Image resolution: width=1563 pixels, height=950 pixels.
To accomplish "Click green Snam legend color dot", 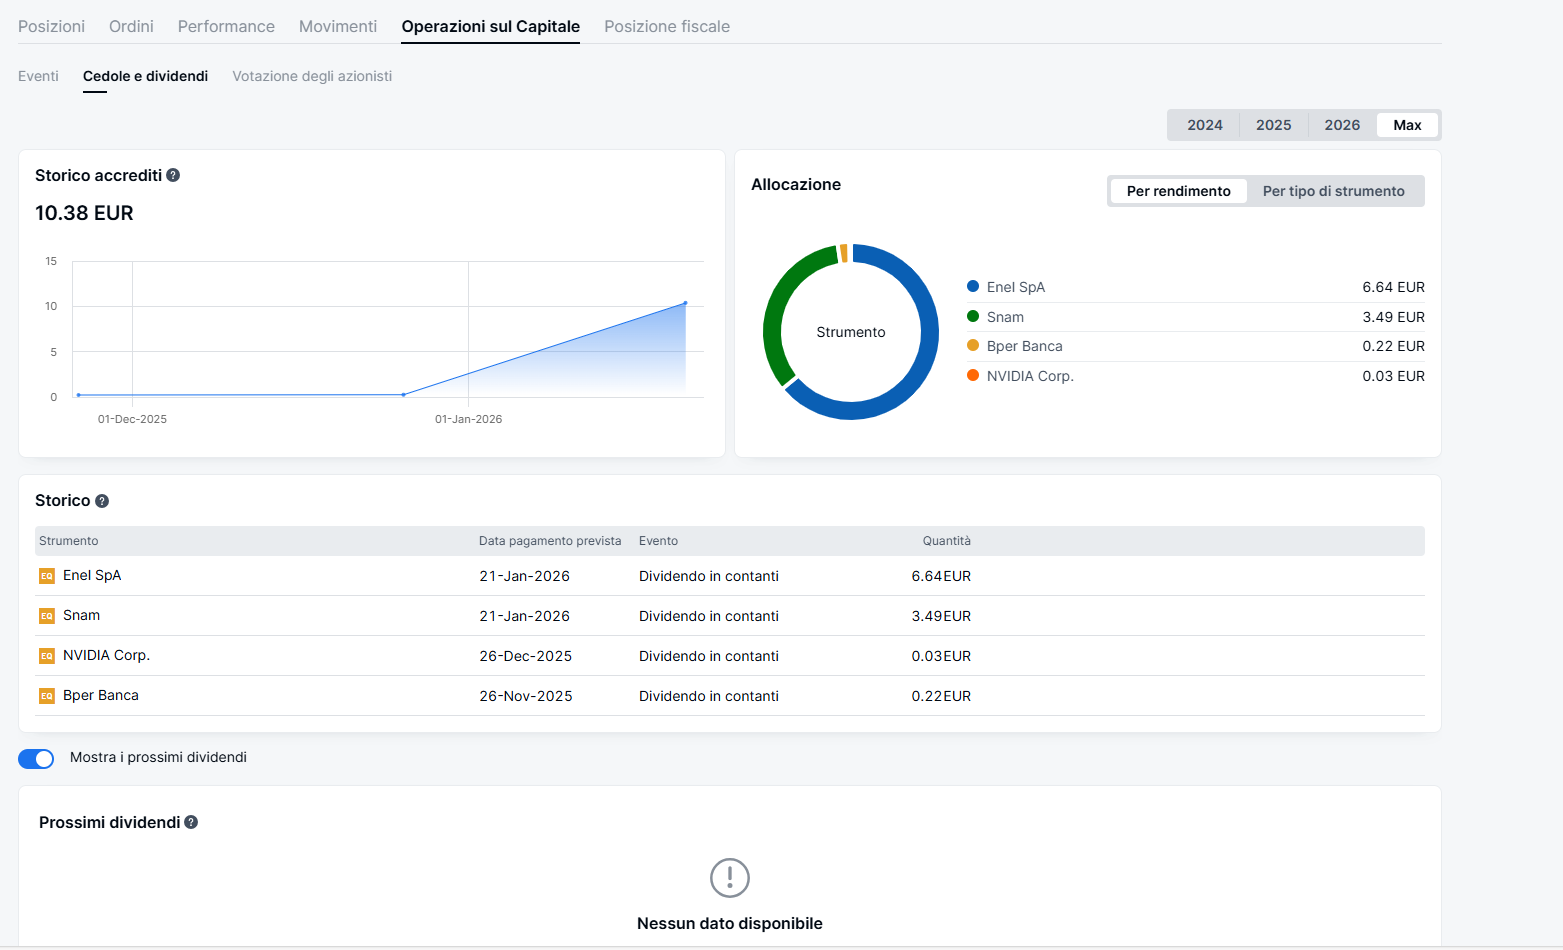I will tap(973, 317).
